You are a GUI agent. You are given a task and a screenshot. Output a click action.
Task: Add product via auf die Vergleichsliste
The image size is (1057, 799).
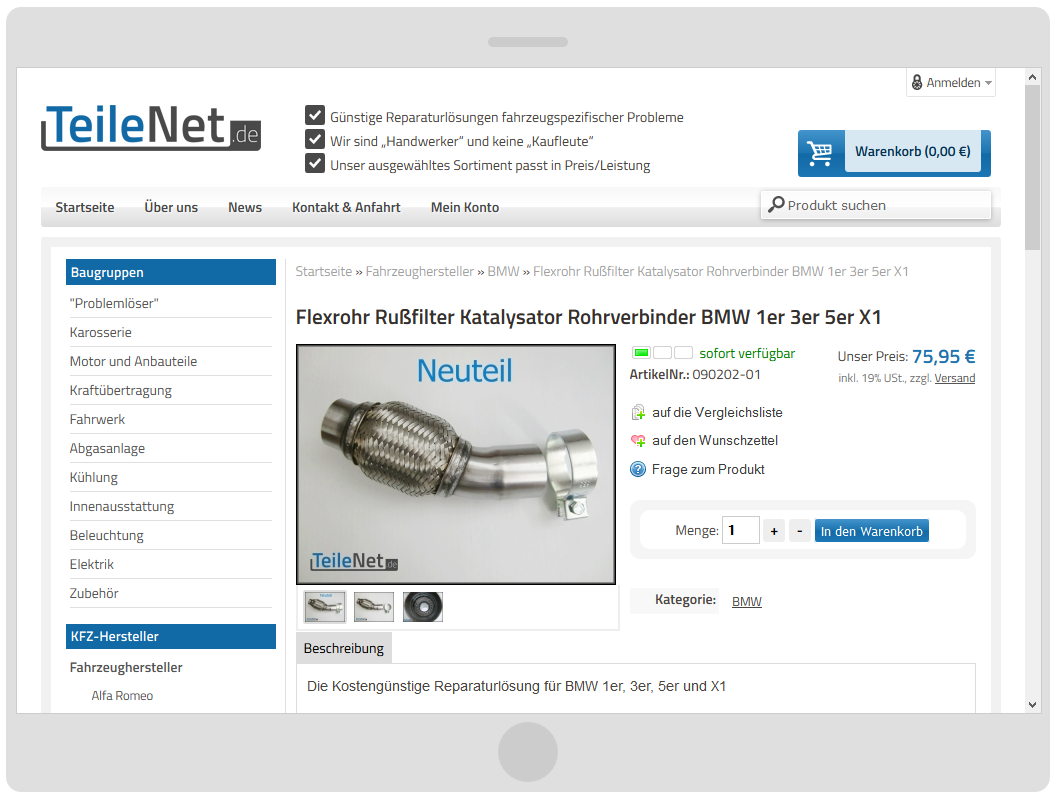point(717,413)
